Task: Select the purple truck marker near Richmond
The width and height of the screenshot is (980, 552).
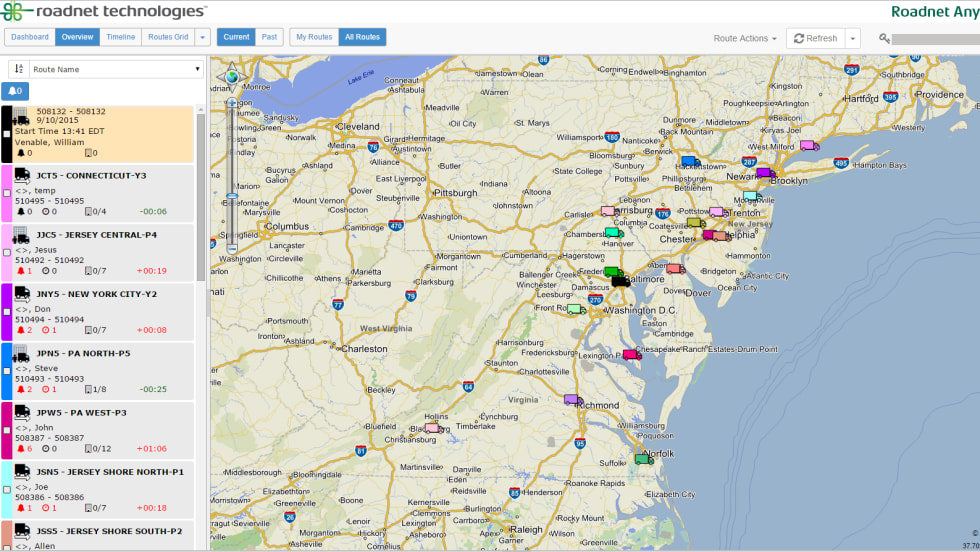Action: [573, 400]
